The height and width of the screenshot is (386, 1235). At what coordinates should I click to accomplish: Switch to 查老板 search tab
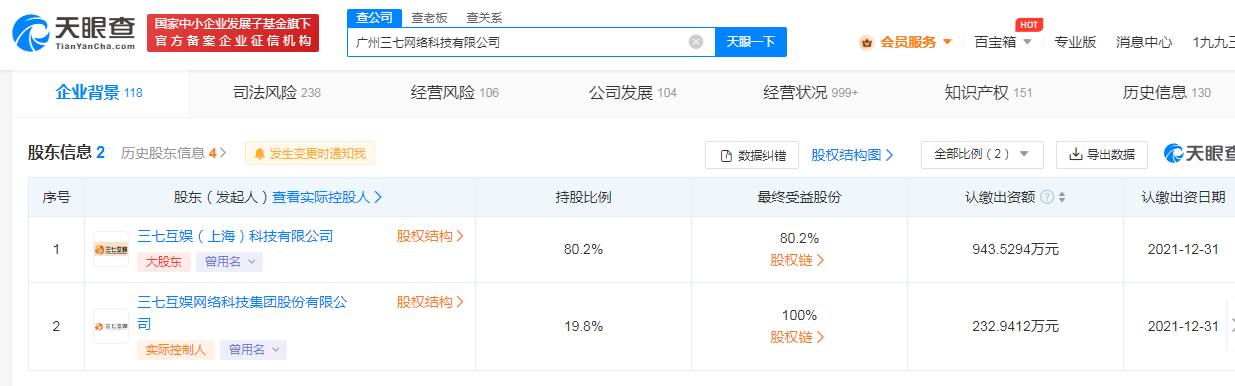pyautogui.click(x=430, y=18)
